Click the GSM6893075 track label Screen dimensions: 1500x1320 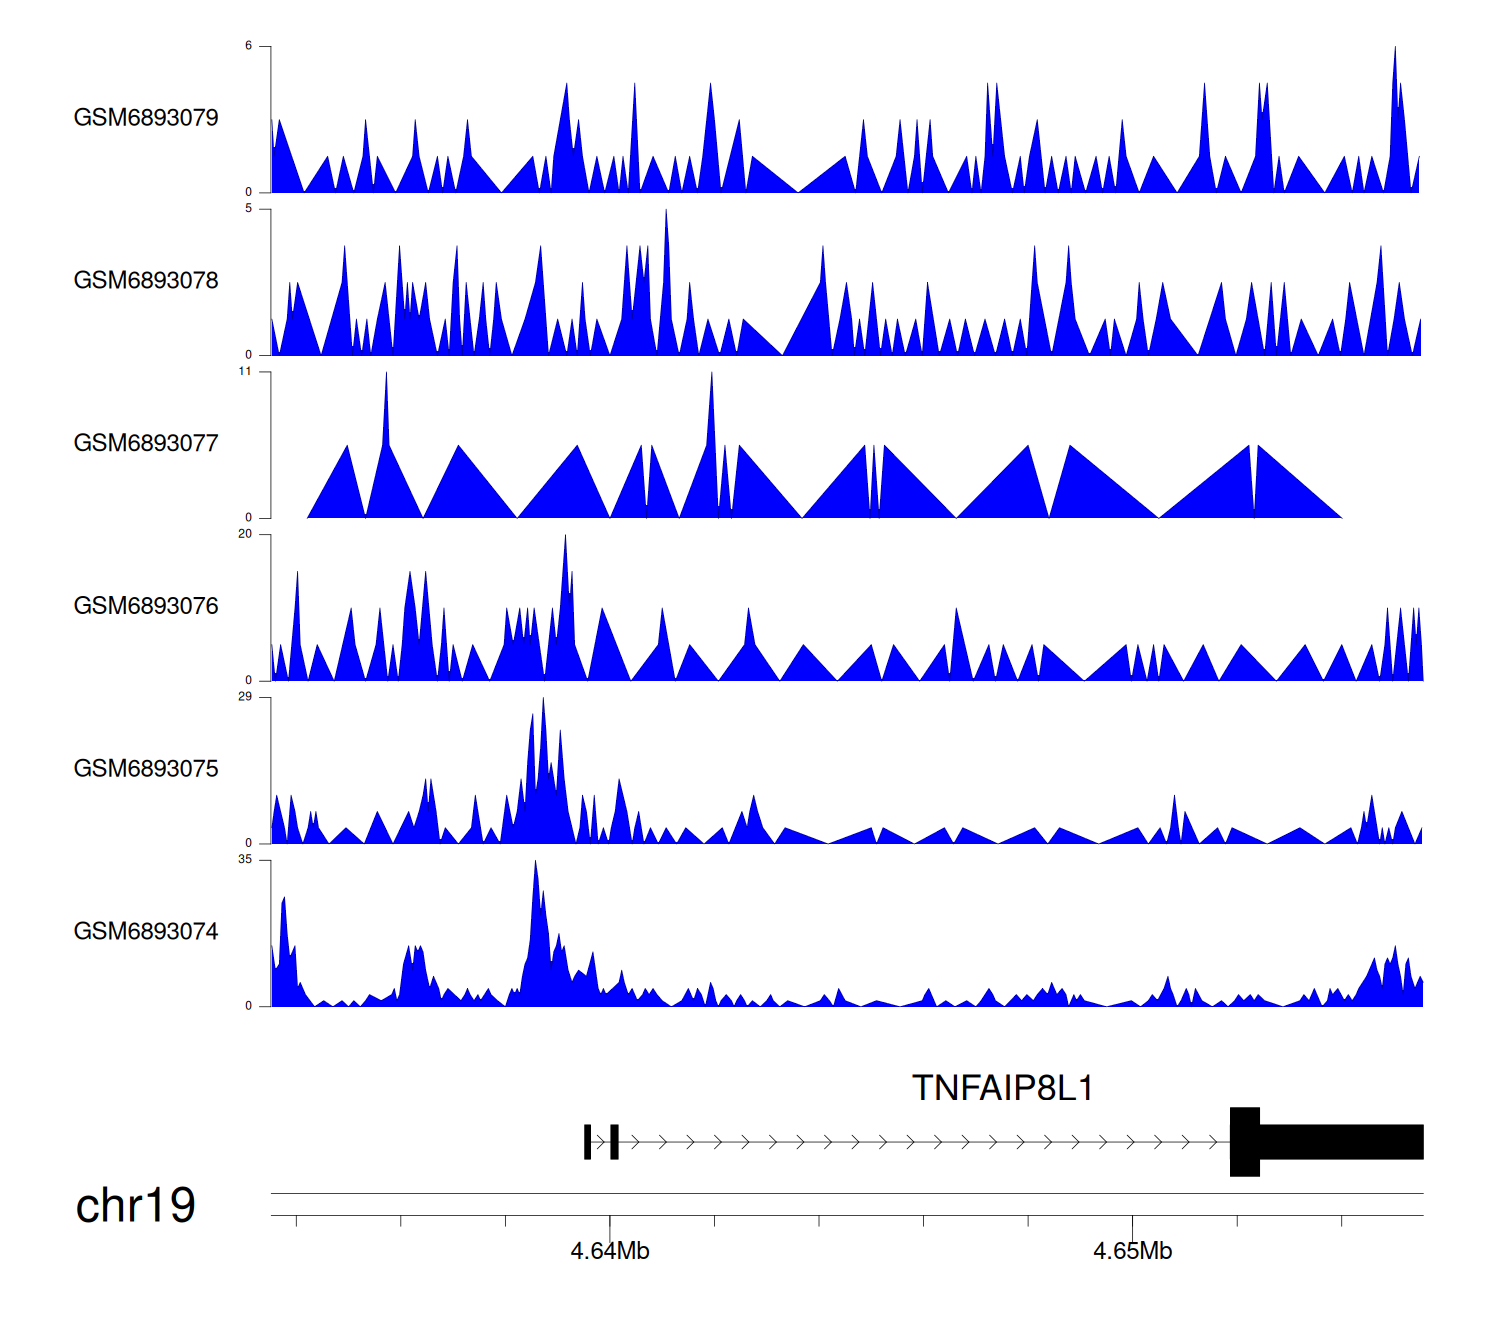click(x=146, y=769)
